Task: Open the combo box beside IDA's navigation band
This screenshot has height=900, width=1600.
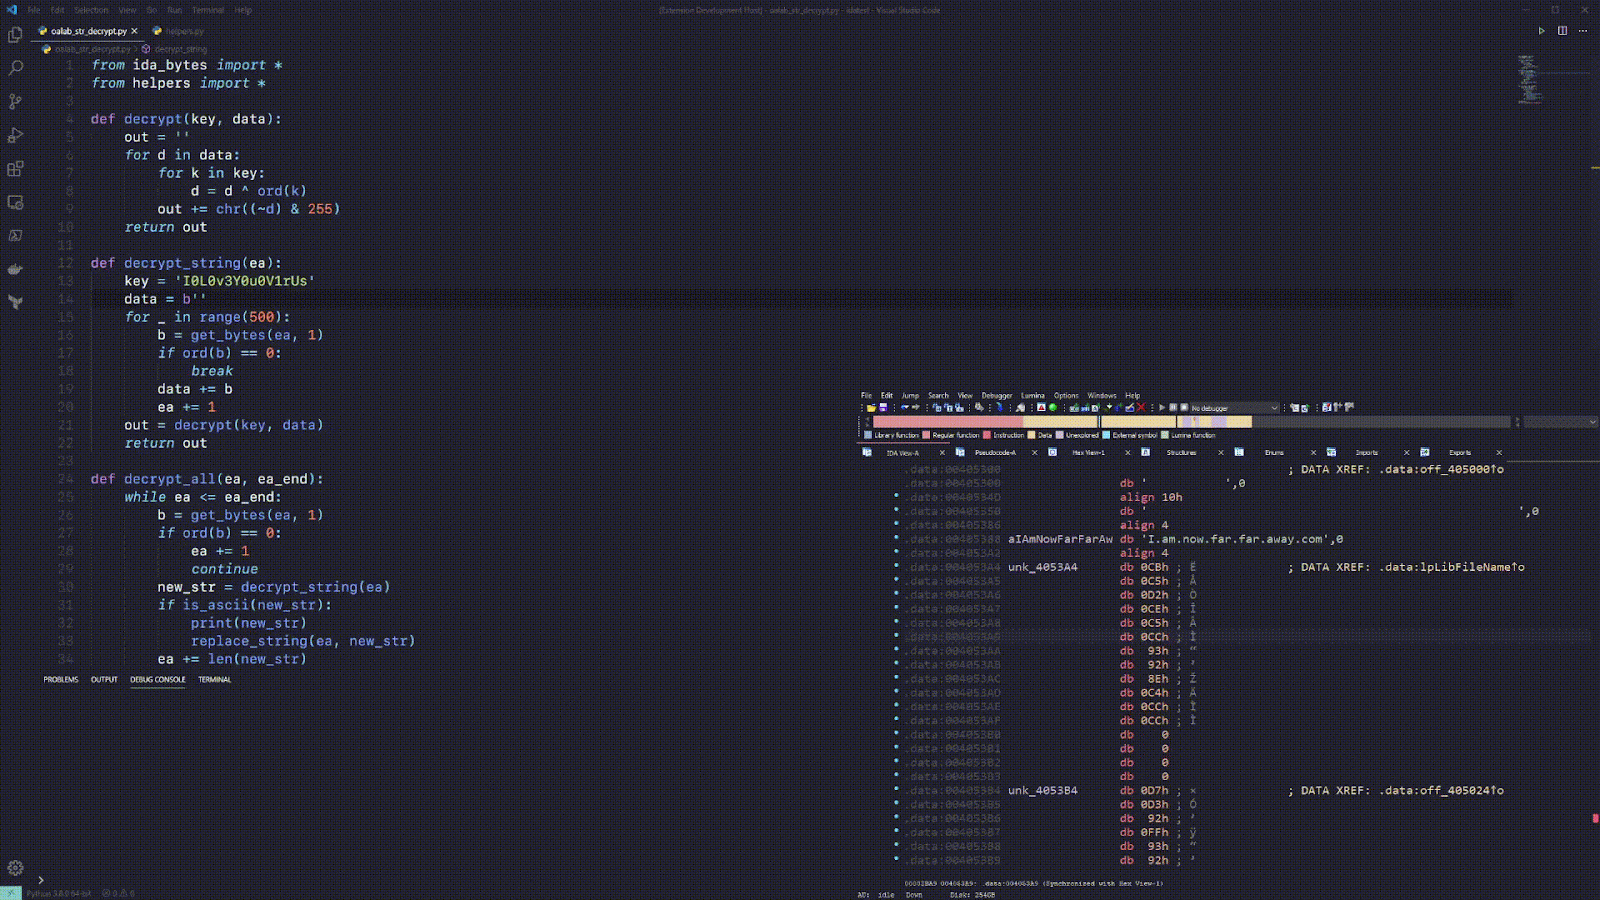Action: pos(1560,422)
